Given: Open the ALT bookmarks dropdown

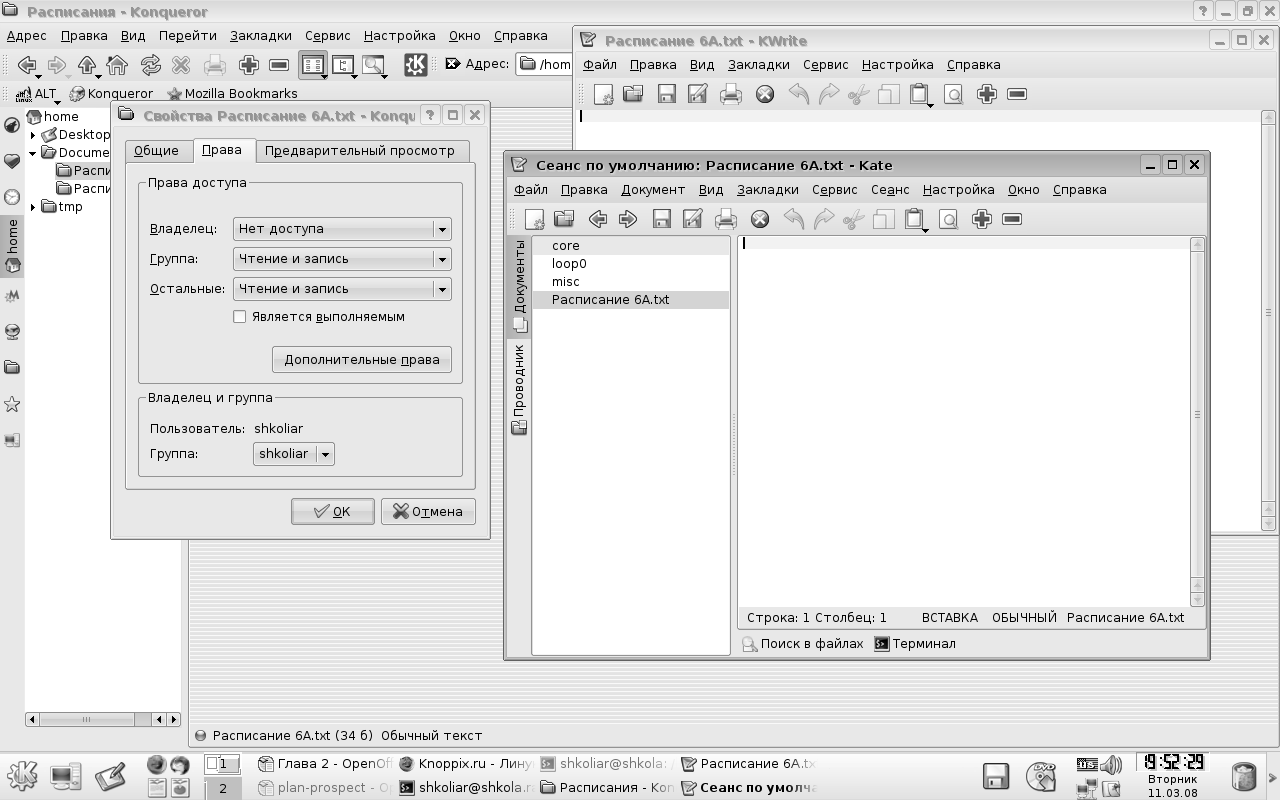Looking at the screenshot, I should (x=38, y=94).
